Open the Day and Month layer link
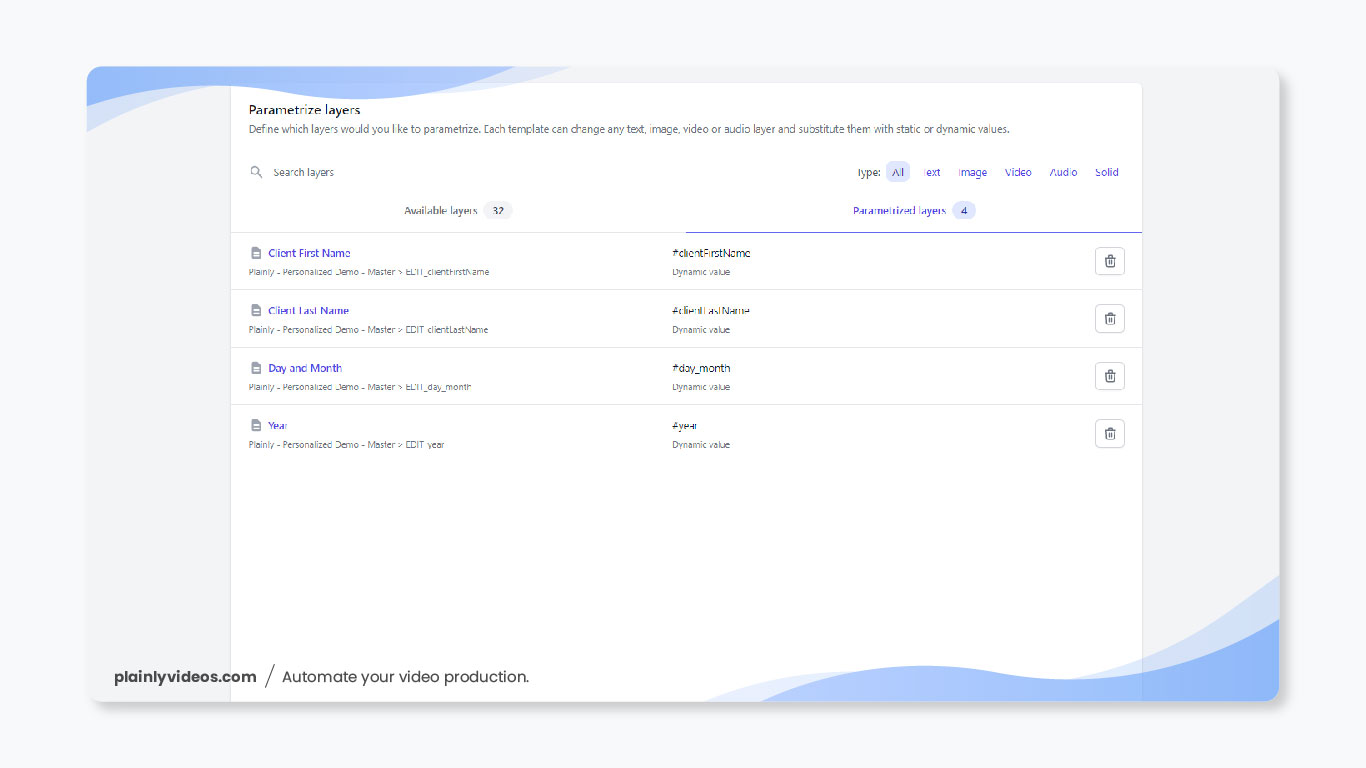This screenshot has height=768, width=1366. 305,368
